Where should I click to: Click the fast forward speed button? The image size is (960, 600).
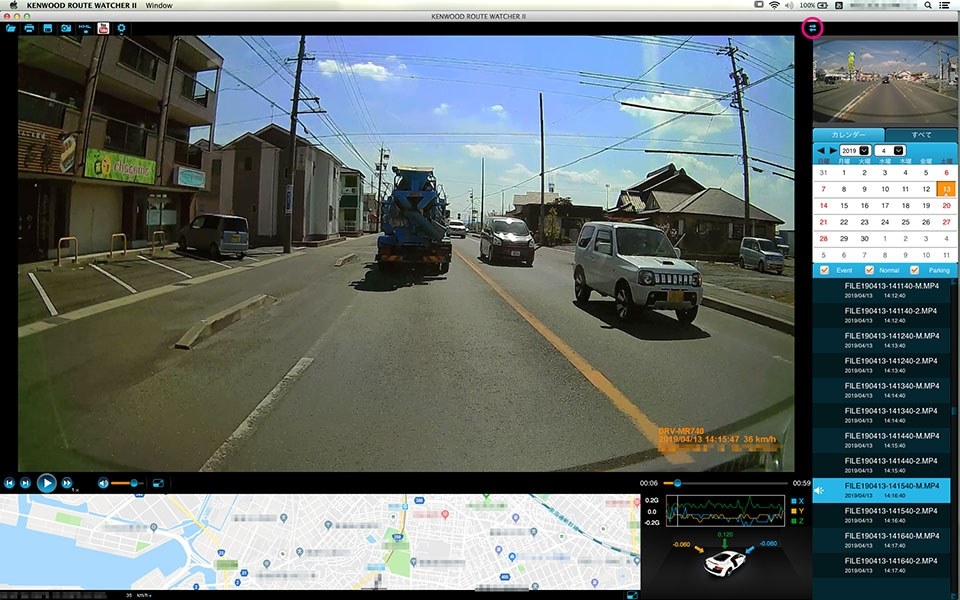click(68, 483)
